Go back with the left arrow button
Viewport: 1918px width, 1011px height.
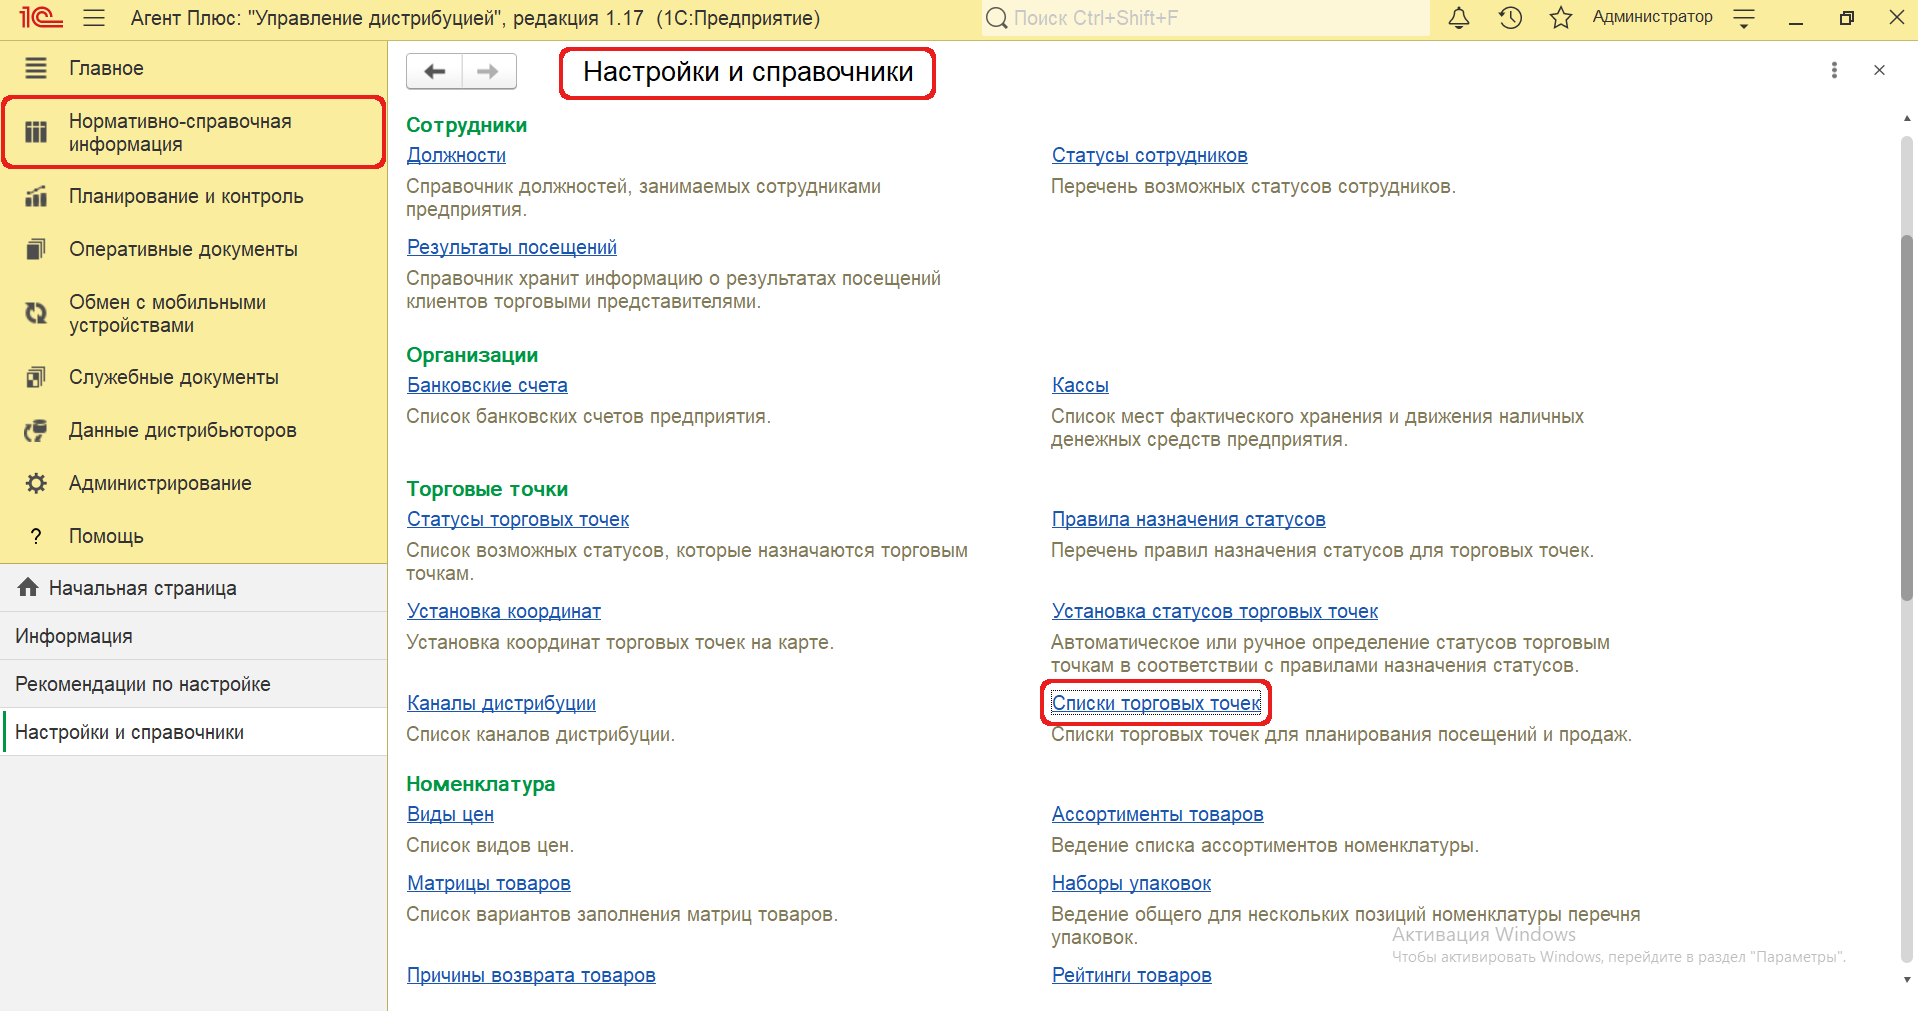[434, 71]
